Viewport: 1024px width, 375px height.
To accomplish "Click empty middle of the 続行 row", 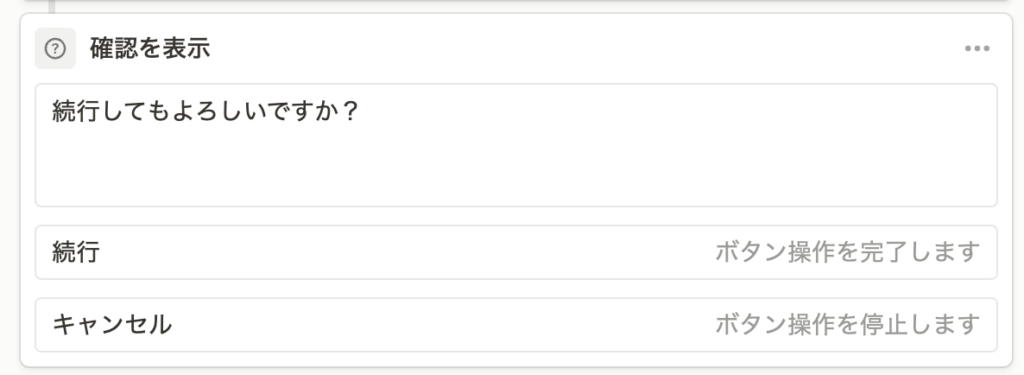I will pyautogui.click(x=405, y=252).
